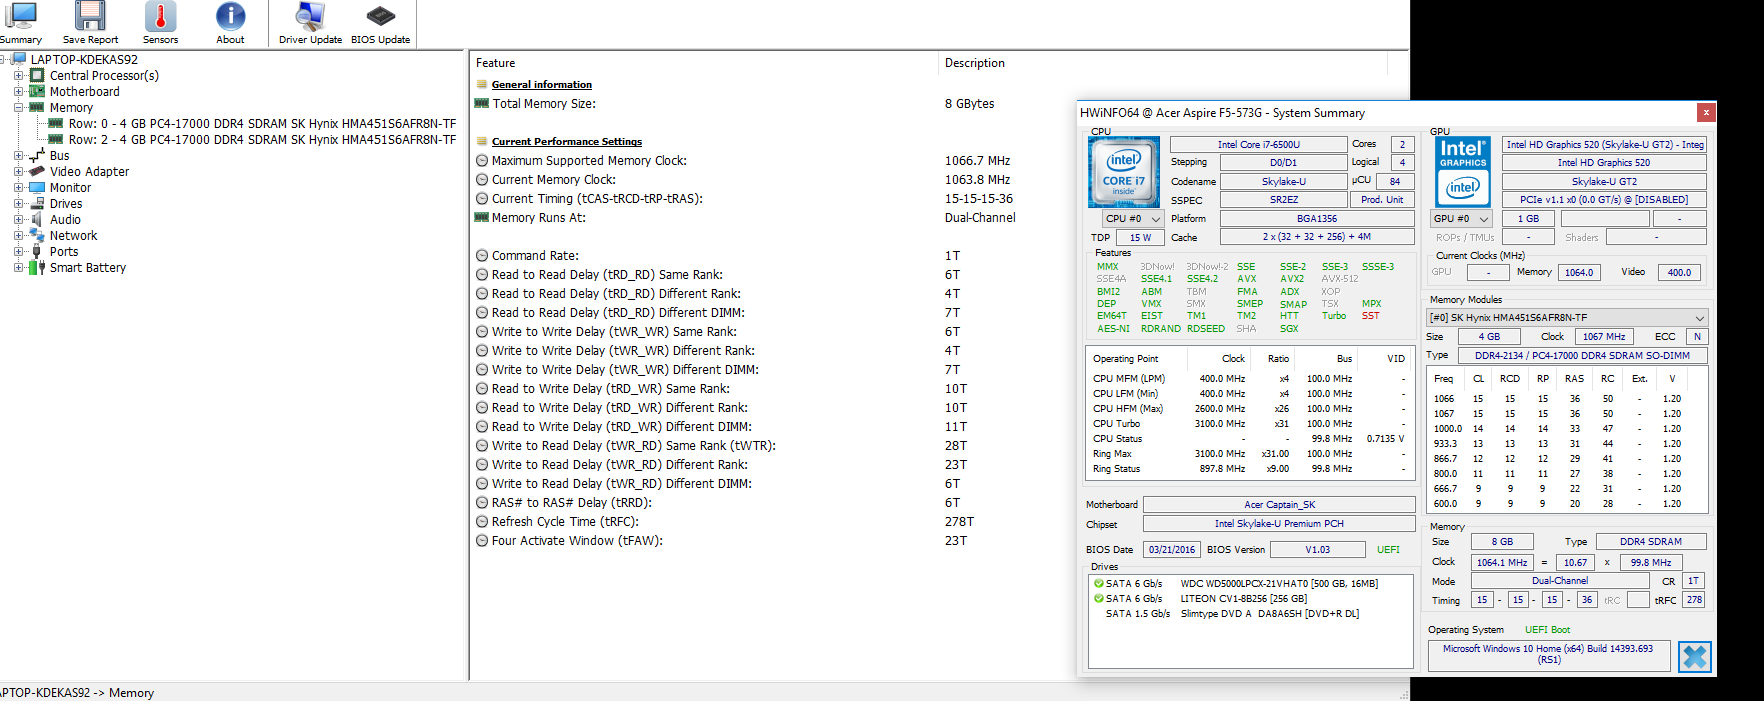Screen dimensions: 1764x701
Task: Select Row: 2 memory module item
Action: coord(262,140)
